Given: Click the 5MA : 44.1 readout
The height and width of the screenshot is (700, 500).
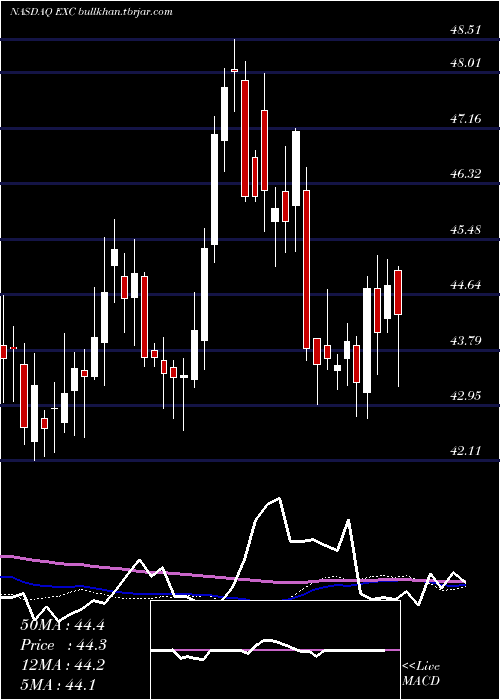Looking at the screenshot, I should pos(58,684).
